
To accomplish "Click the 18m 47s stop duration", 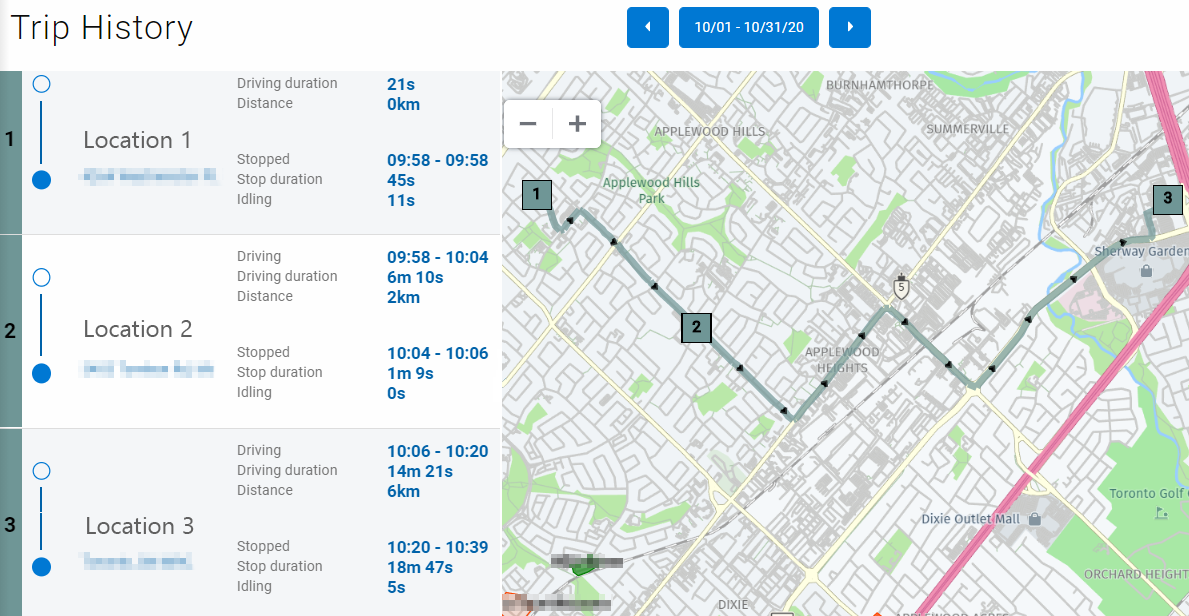I will click(x=420, y=567).
